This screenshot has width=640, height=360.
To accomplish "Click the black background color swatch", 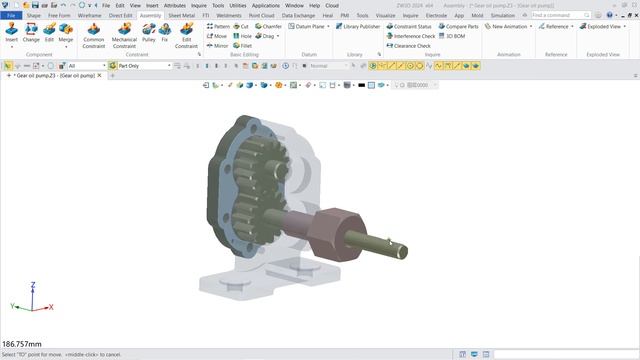I will 361,85.
